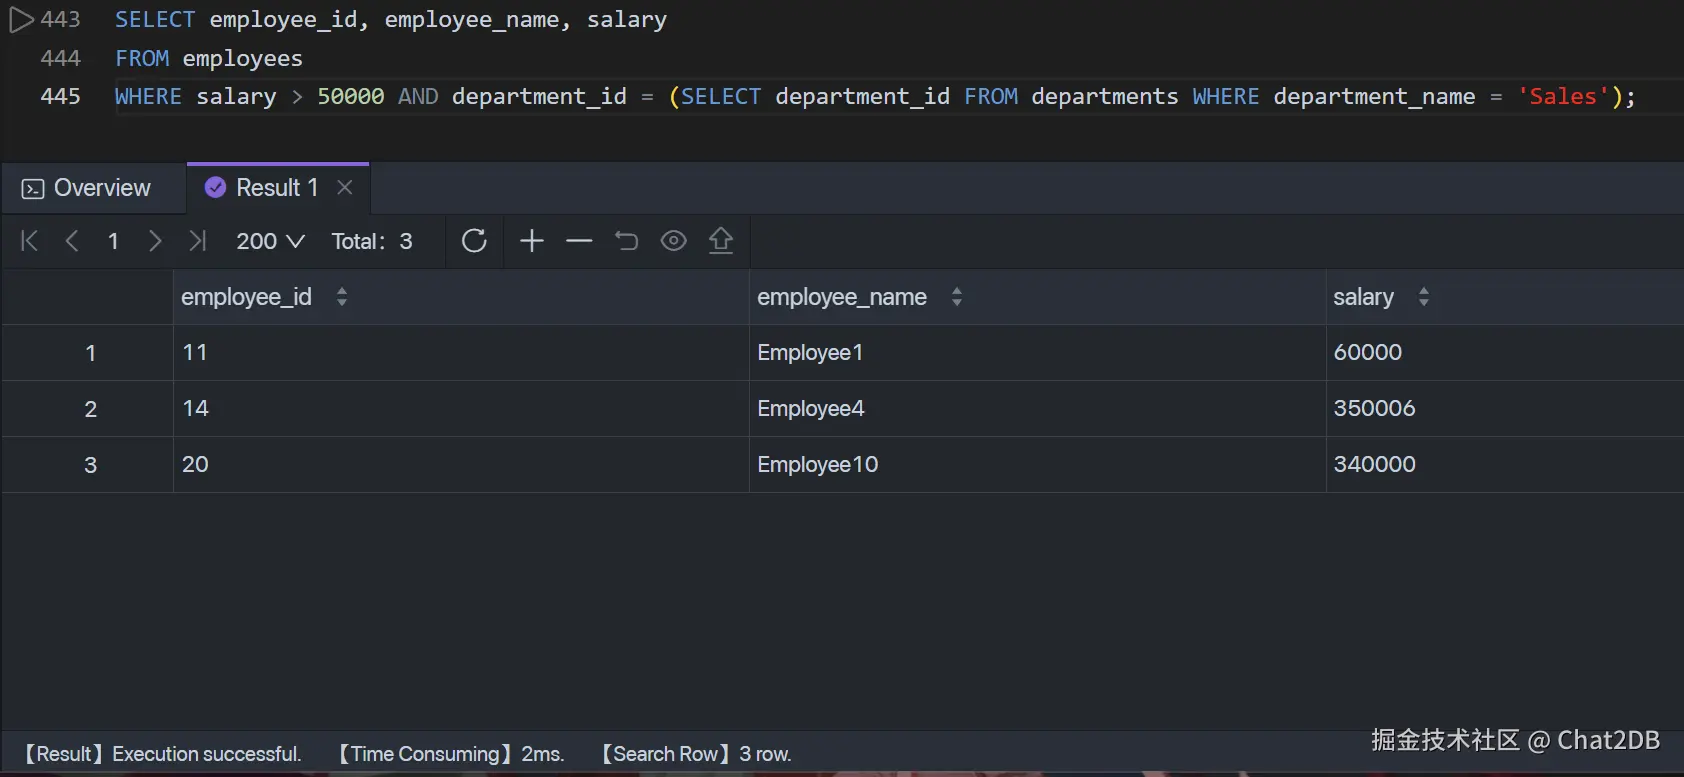Viewport: 1684px width, 777px height.
Task: Add a new row with plus icon
Action: tap(532, 241)
